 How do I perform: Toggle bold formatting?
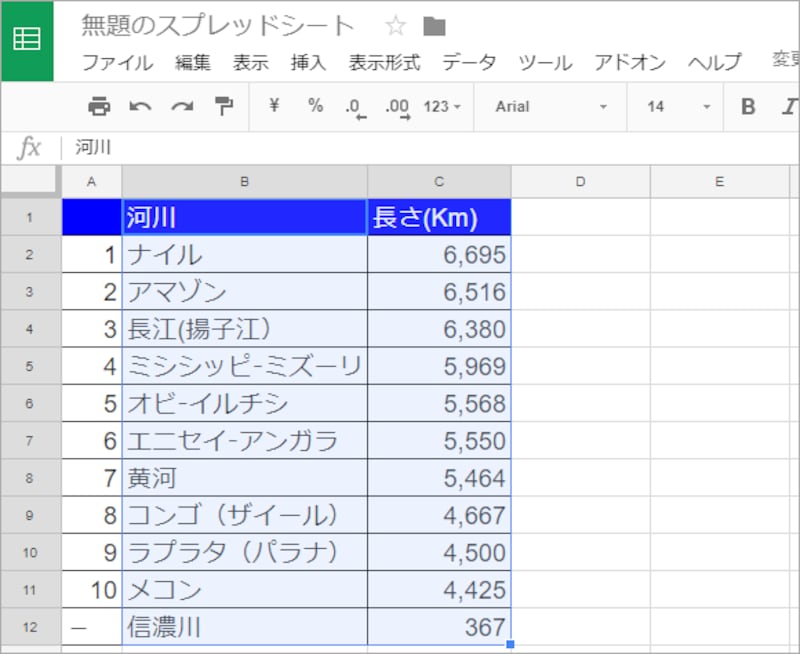pyautogui.click(x=748, y=107)
